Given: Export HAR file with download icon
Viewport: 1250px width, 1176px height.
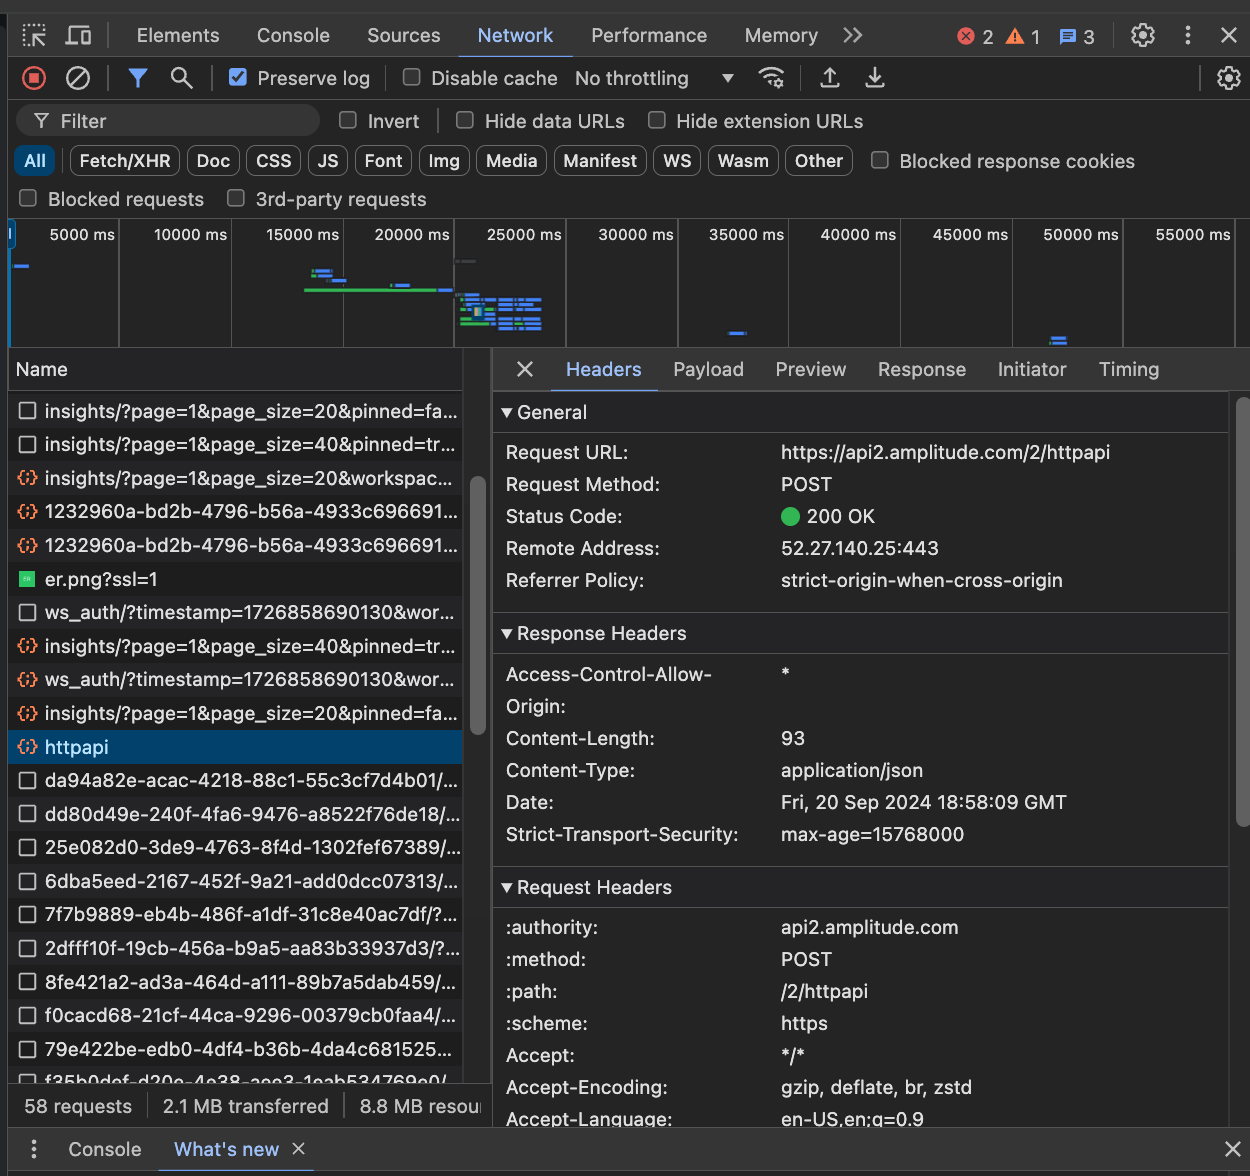Looking at the screenshot, I should 875,78.
